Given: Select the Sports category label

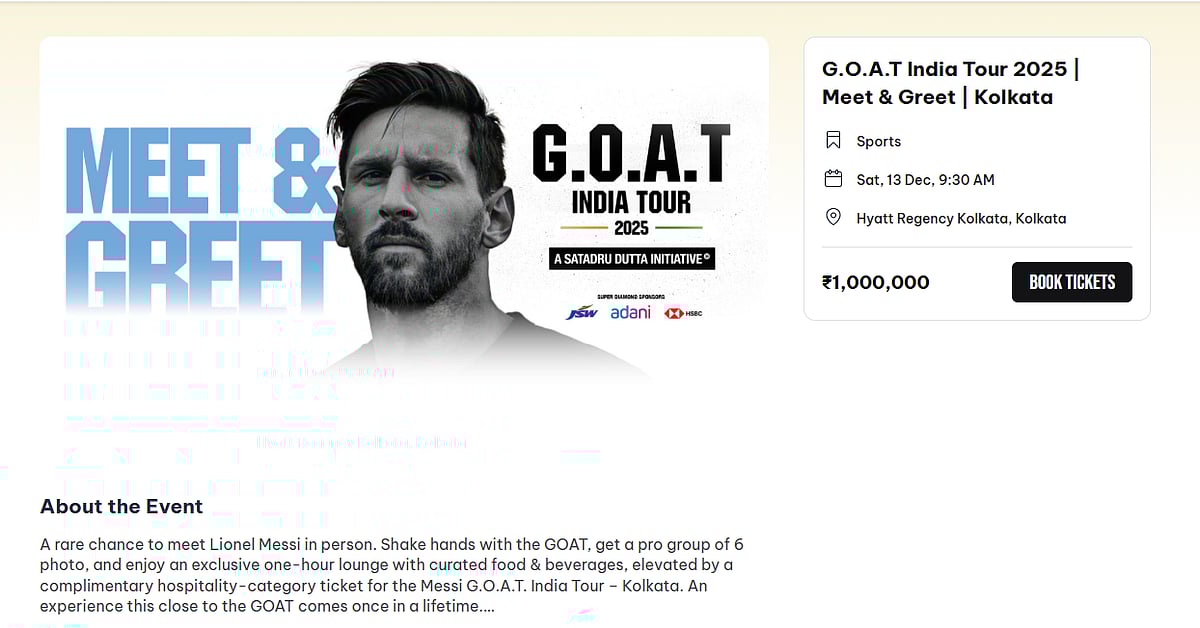Looking at the screenshot, I should click(878, 142).
